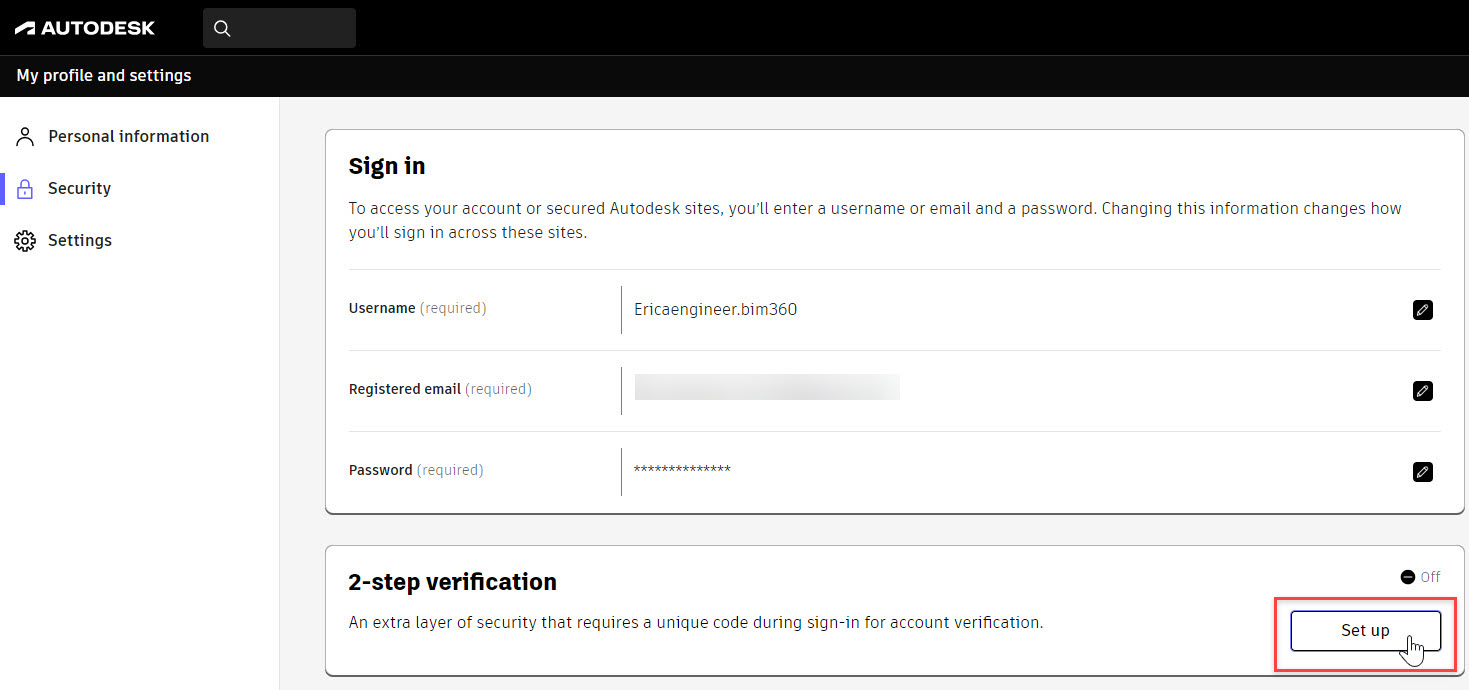Click Set up for 2-step verification
The height and width of the screenshot is (690, 1469).
pos(1365,630)
